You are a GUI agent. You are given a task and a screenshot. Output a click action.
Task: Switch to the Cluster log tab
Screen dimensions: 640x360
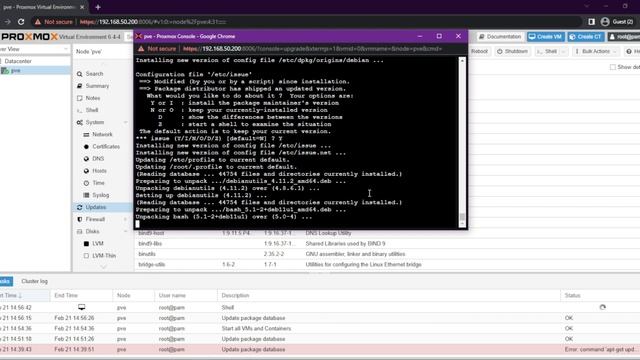[x=34, y=281]
